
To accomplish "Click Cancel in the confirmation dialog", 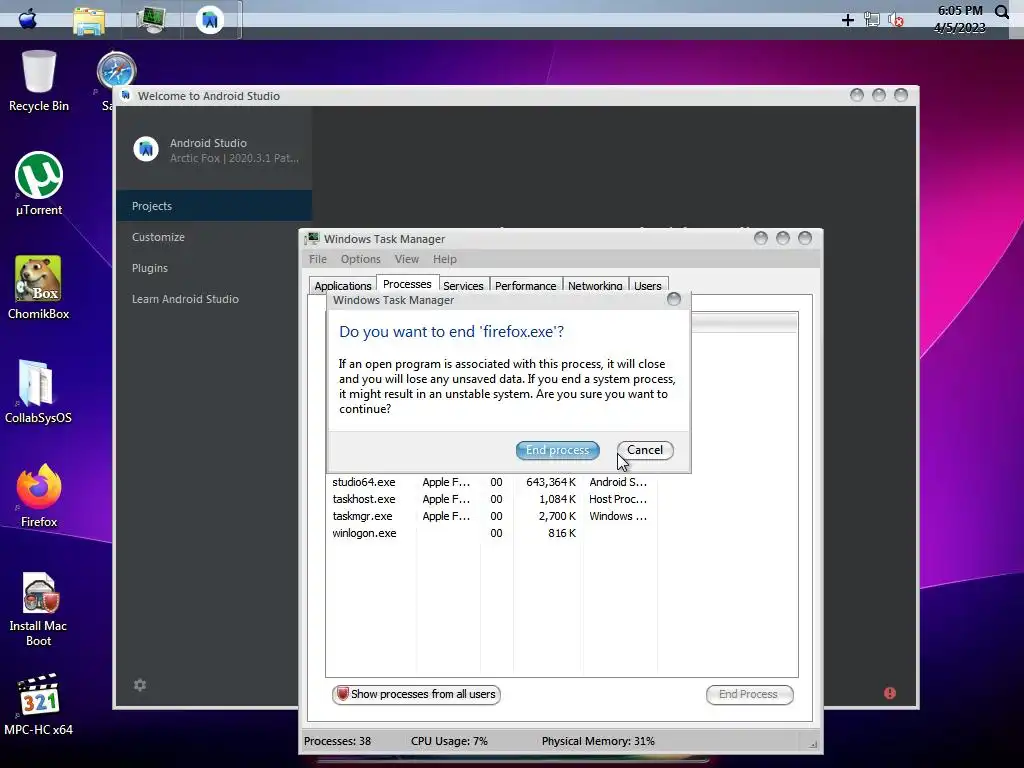I will click(x=645, y=450).
